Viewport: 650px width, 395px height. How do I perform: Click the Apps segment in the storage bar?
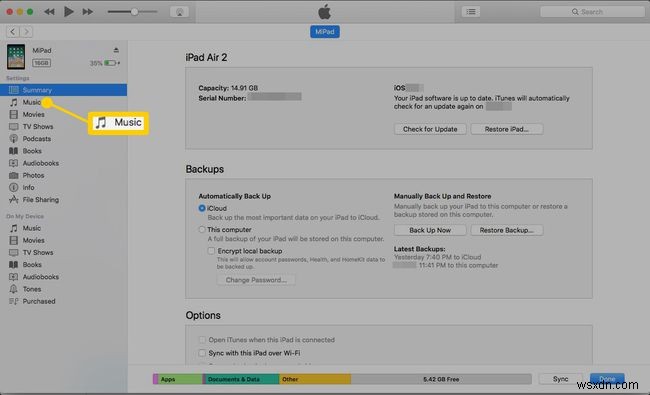[x=179, y=379]
